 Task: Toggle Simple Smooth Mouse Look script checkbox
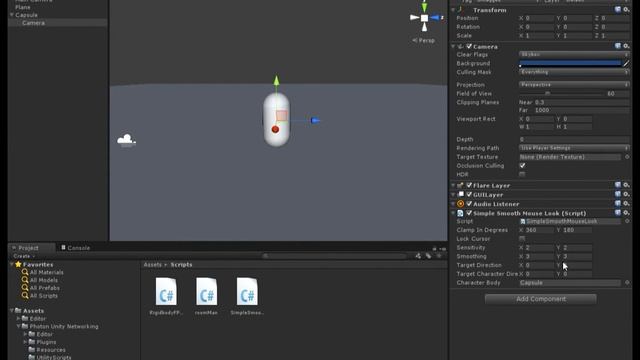point(469,213)
